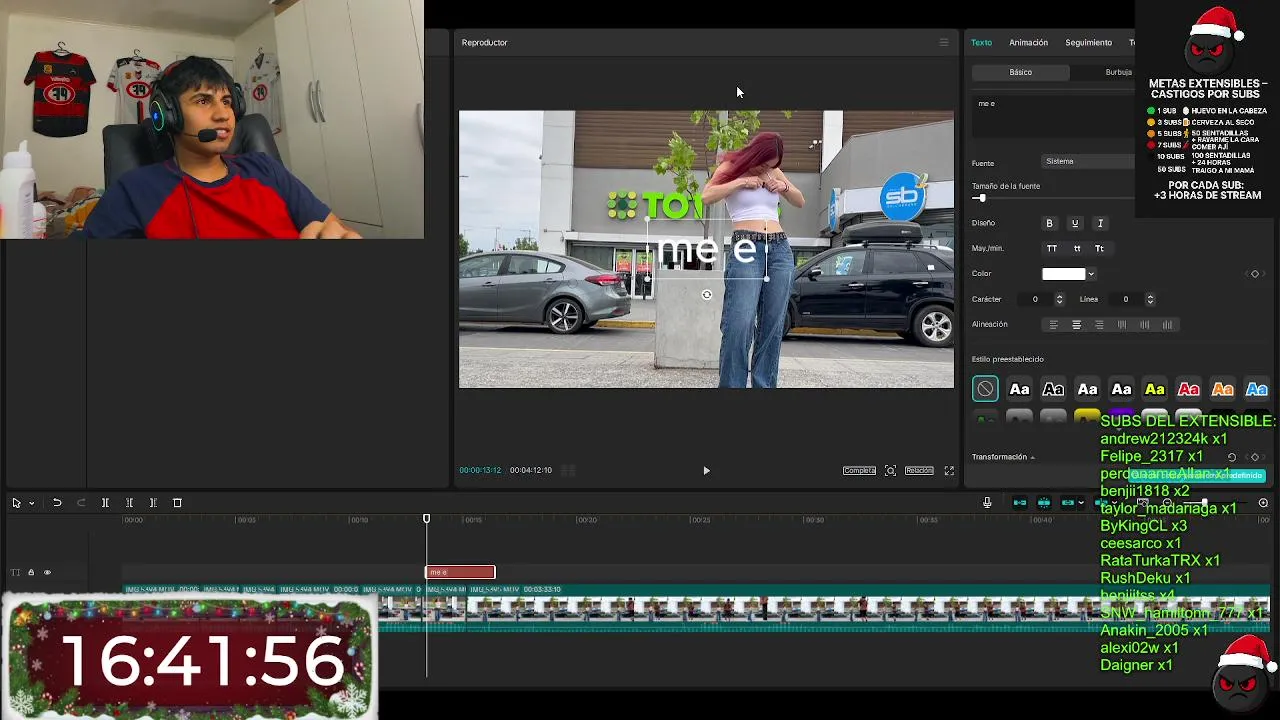
Task: Expand the text color dropdown arrow
Action: click(1091, 274)
